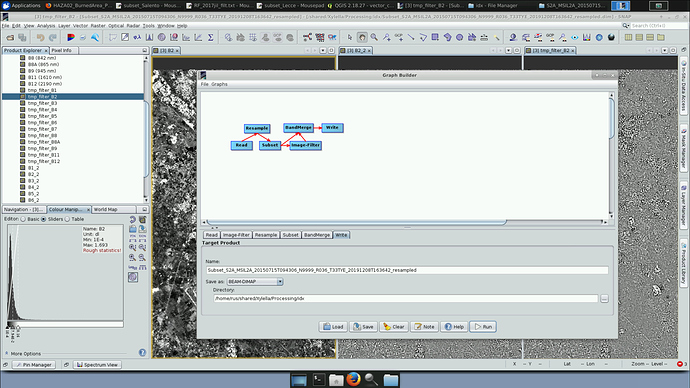
Task: Click the Save button in Graph Builder
Action: click(363, 327)
